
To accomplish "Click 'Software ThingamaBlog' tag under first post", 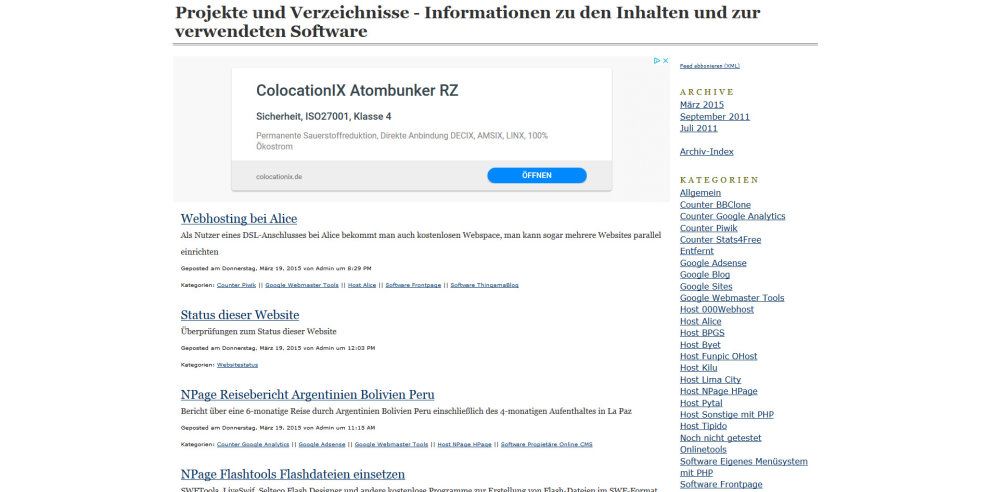I will [484, 285].
